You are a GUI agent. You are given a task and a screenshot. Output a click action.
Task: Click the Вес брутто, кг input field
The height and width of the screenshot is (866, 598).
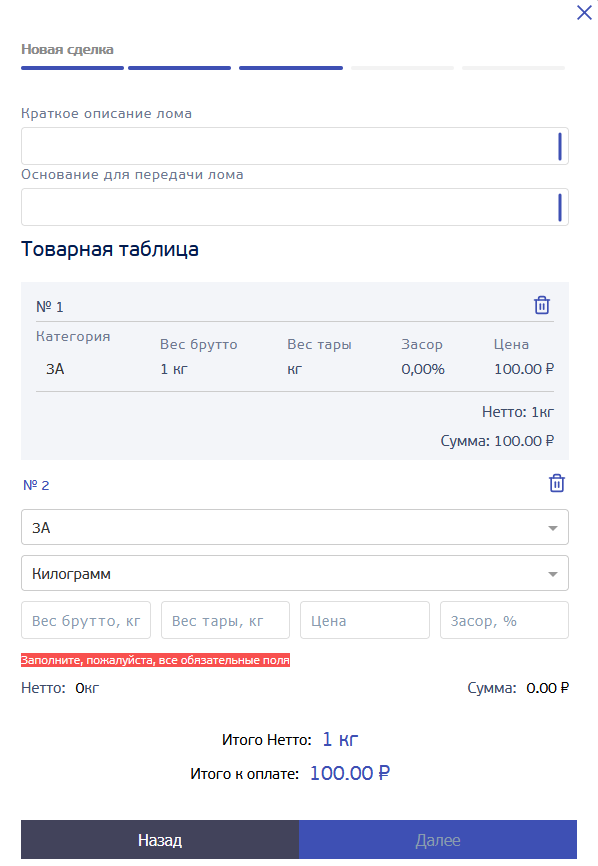tap(86, 620)
